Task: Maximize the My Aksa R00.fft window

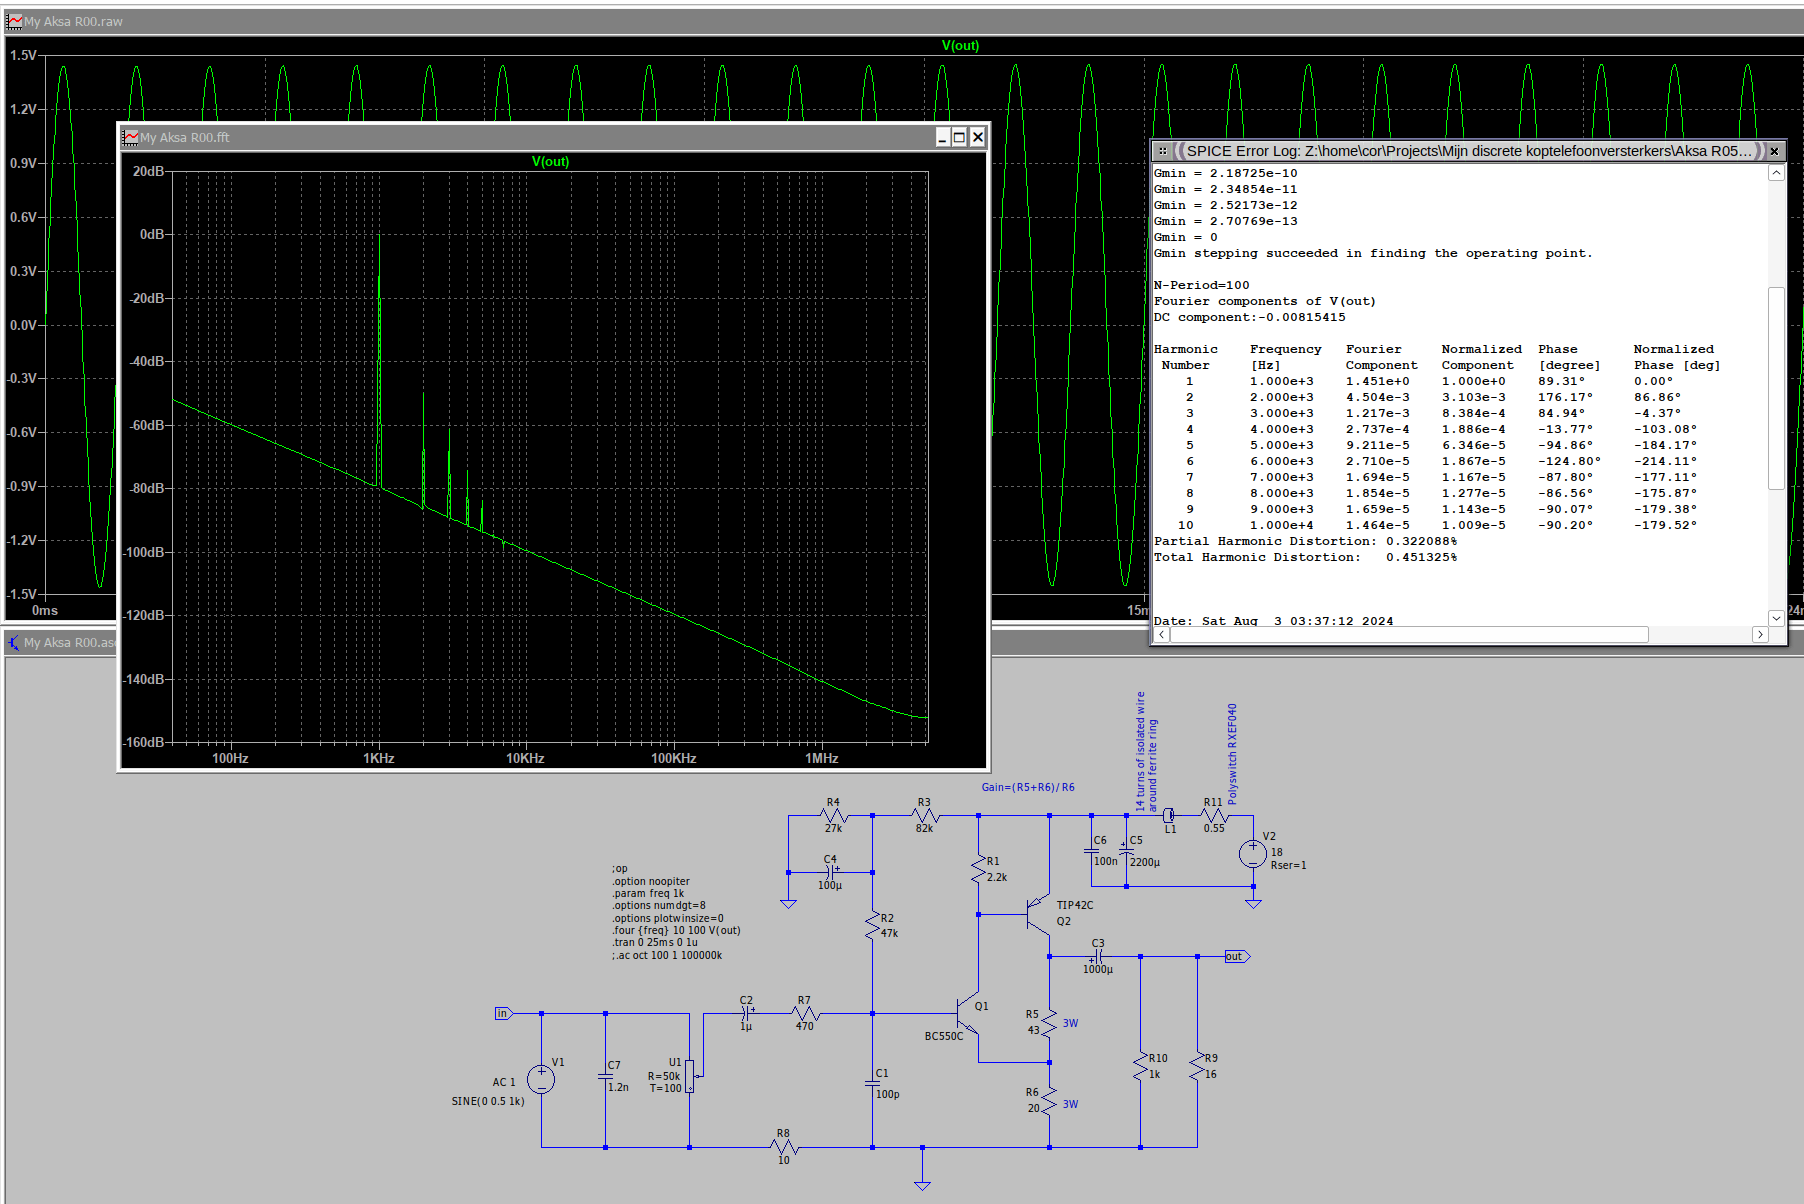Action: click(x=959, y=137)
